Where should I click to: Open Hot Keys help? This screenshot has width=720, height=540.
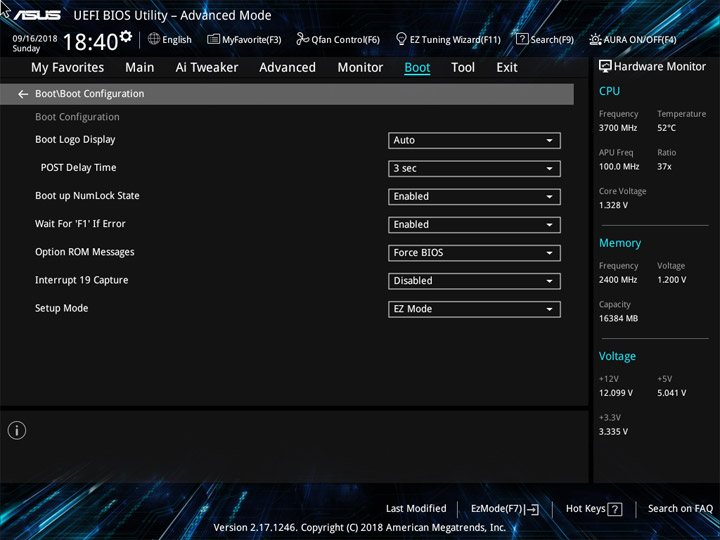(x=594, y=509)
